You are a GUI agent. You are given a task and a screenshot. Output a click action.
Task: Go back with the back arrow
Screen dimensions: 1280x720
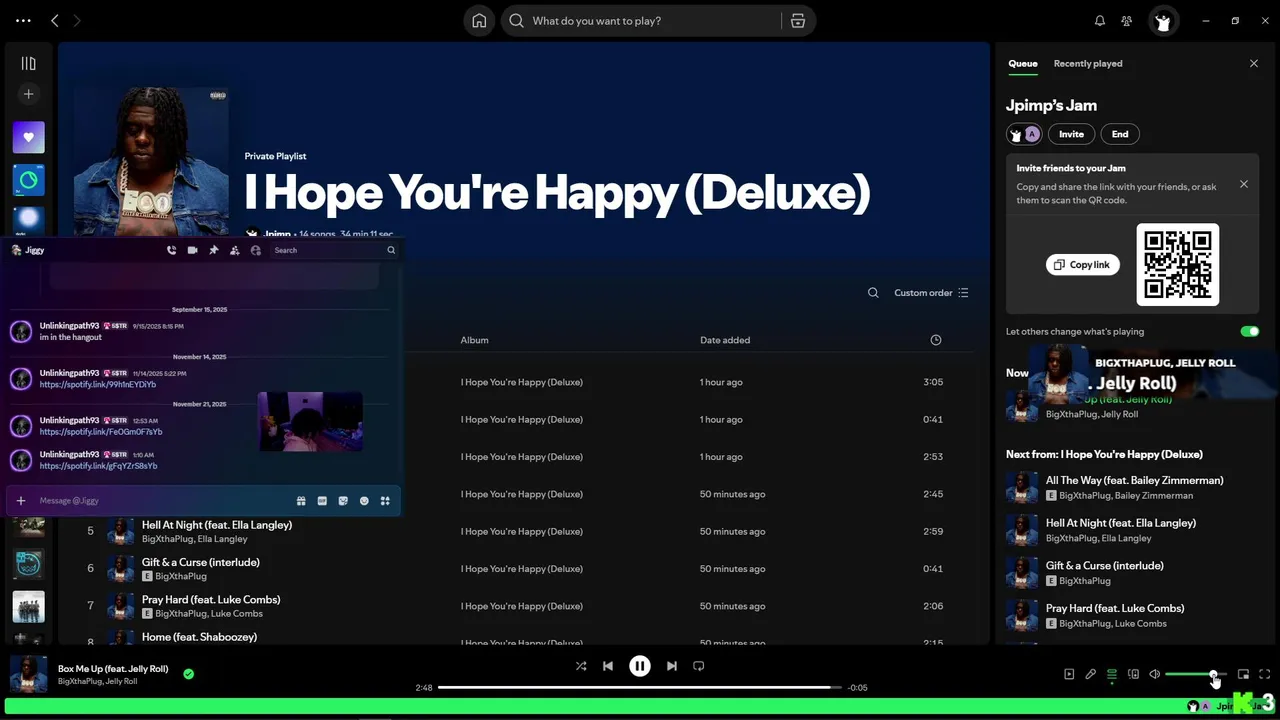(54, 20)
